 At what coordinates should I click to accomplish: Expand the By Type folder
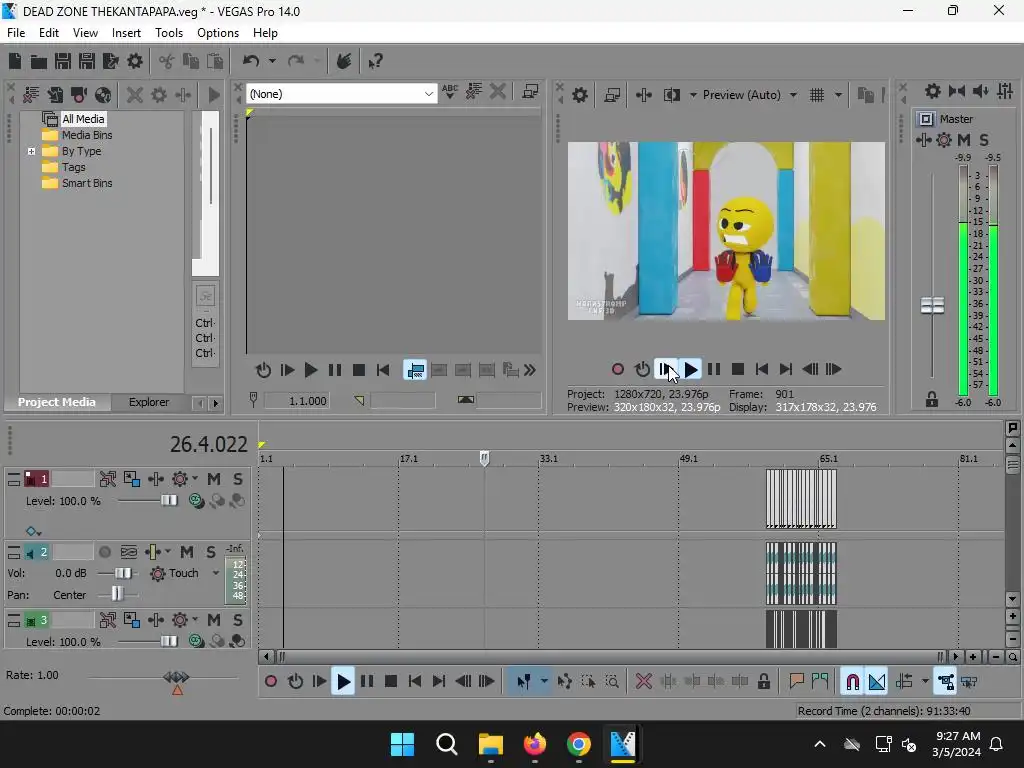(x=31, y=152)
